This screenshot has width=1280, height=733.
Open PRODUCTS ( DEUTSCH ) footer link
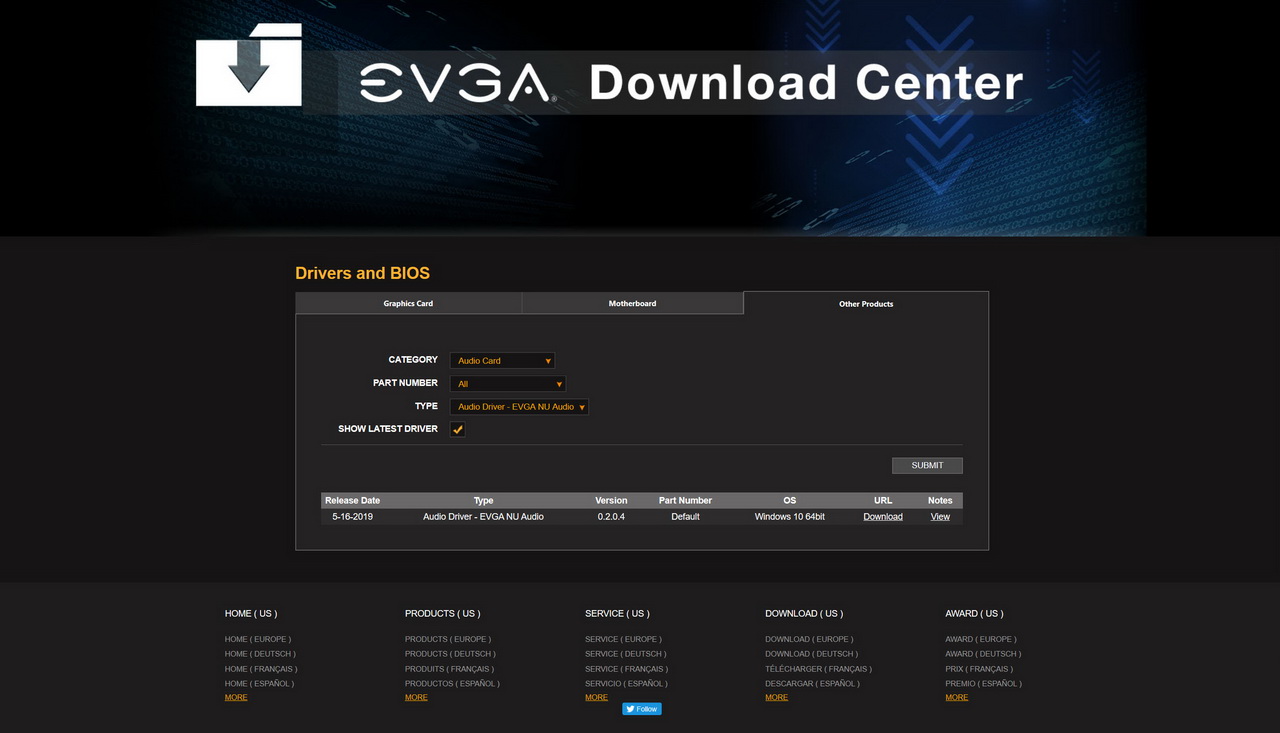click(x=450, y=654)
